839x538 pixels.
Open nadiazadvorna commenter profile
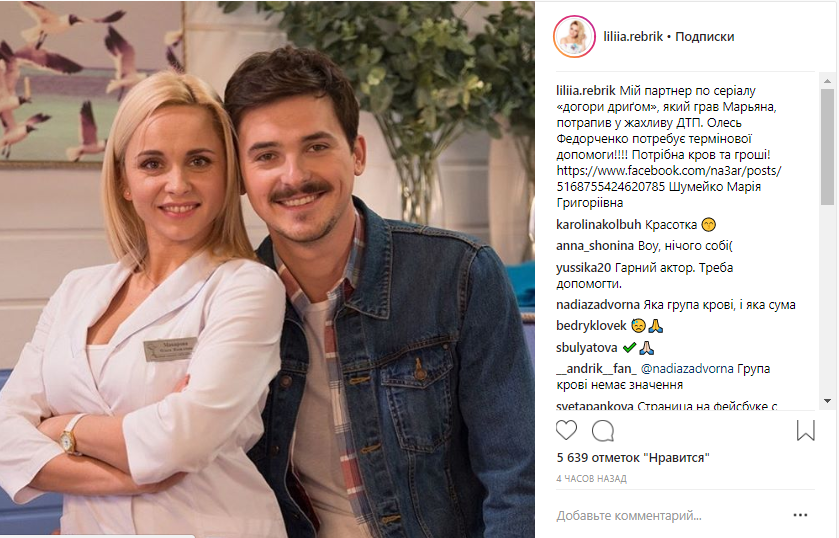click(598, 305)
